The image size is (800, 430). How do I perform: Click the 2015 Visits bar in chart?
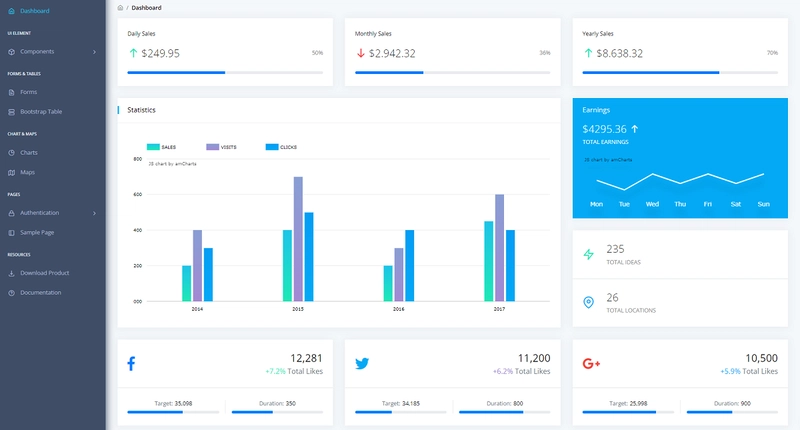coord(298,239)
